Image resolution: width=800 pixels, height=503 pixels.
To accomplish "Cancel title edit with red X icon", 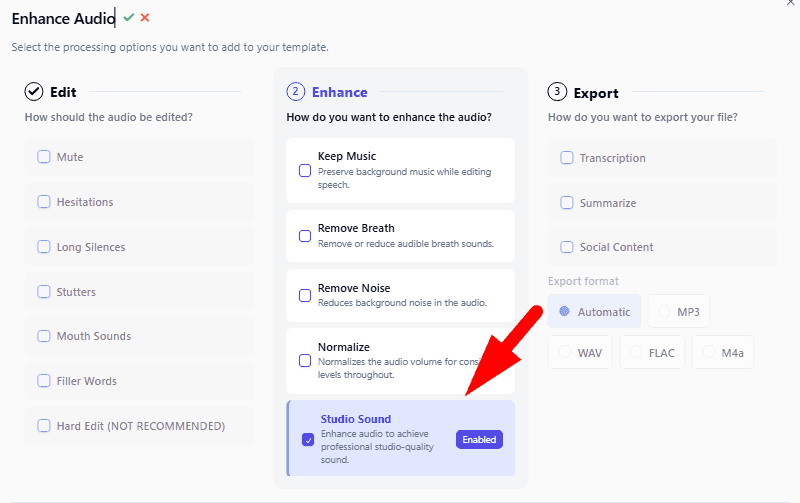I will pyautogui.click(x=145, y=17).
